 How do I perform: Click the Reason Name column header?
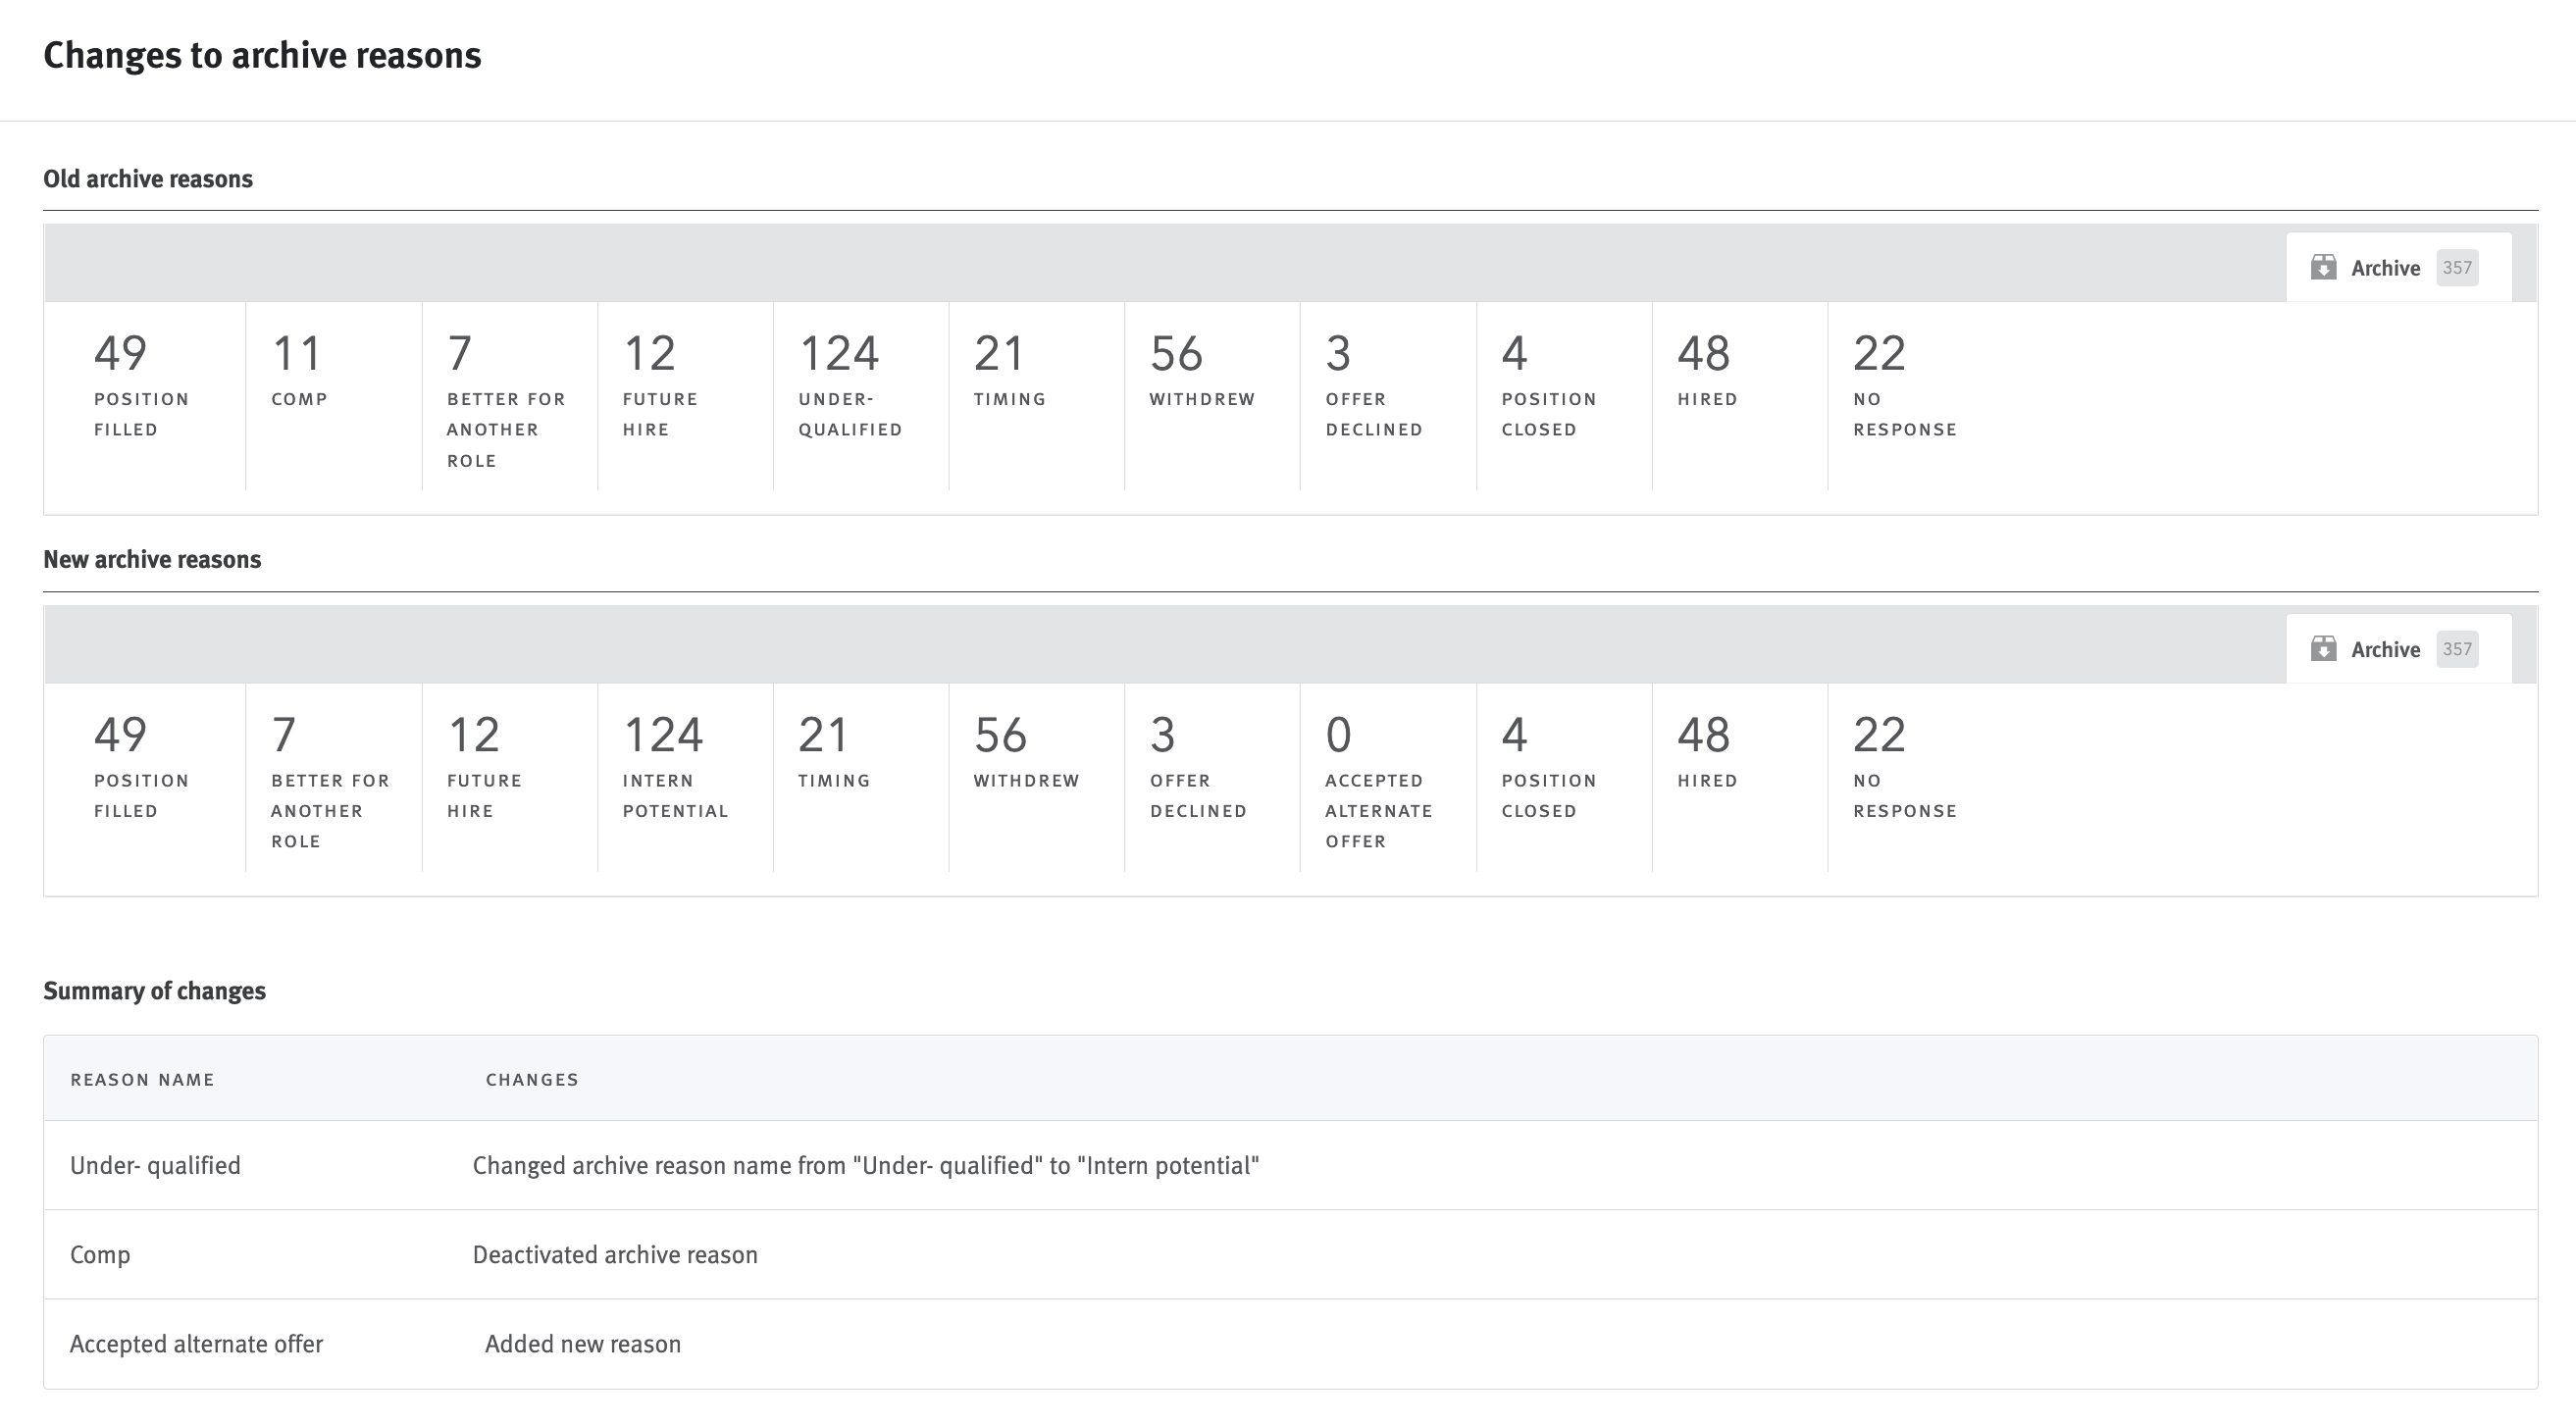point(142,1079)
